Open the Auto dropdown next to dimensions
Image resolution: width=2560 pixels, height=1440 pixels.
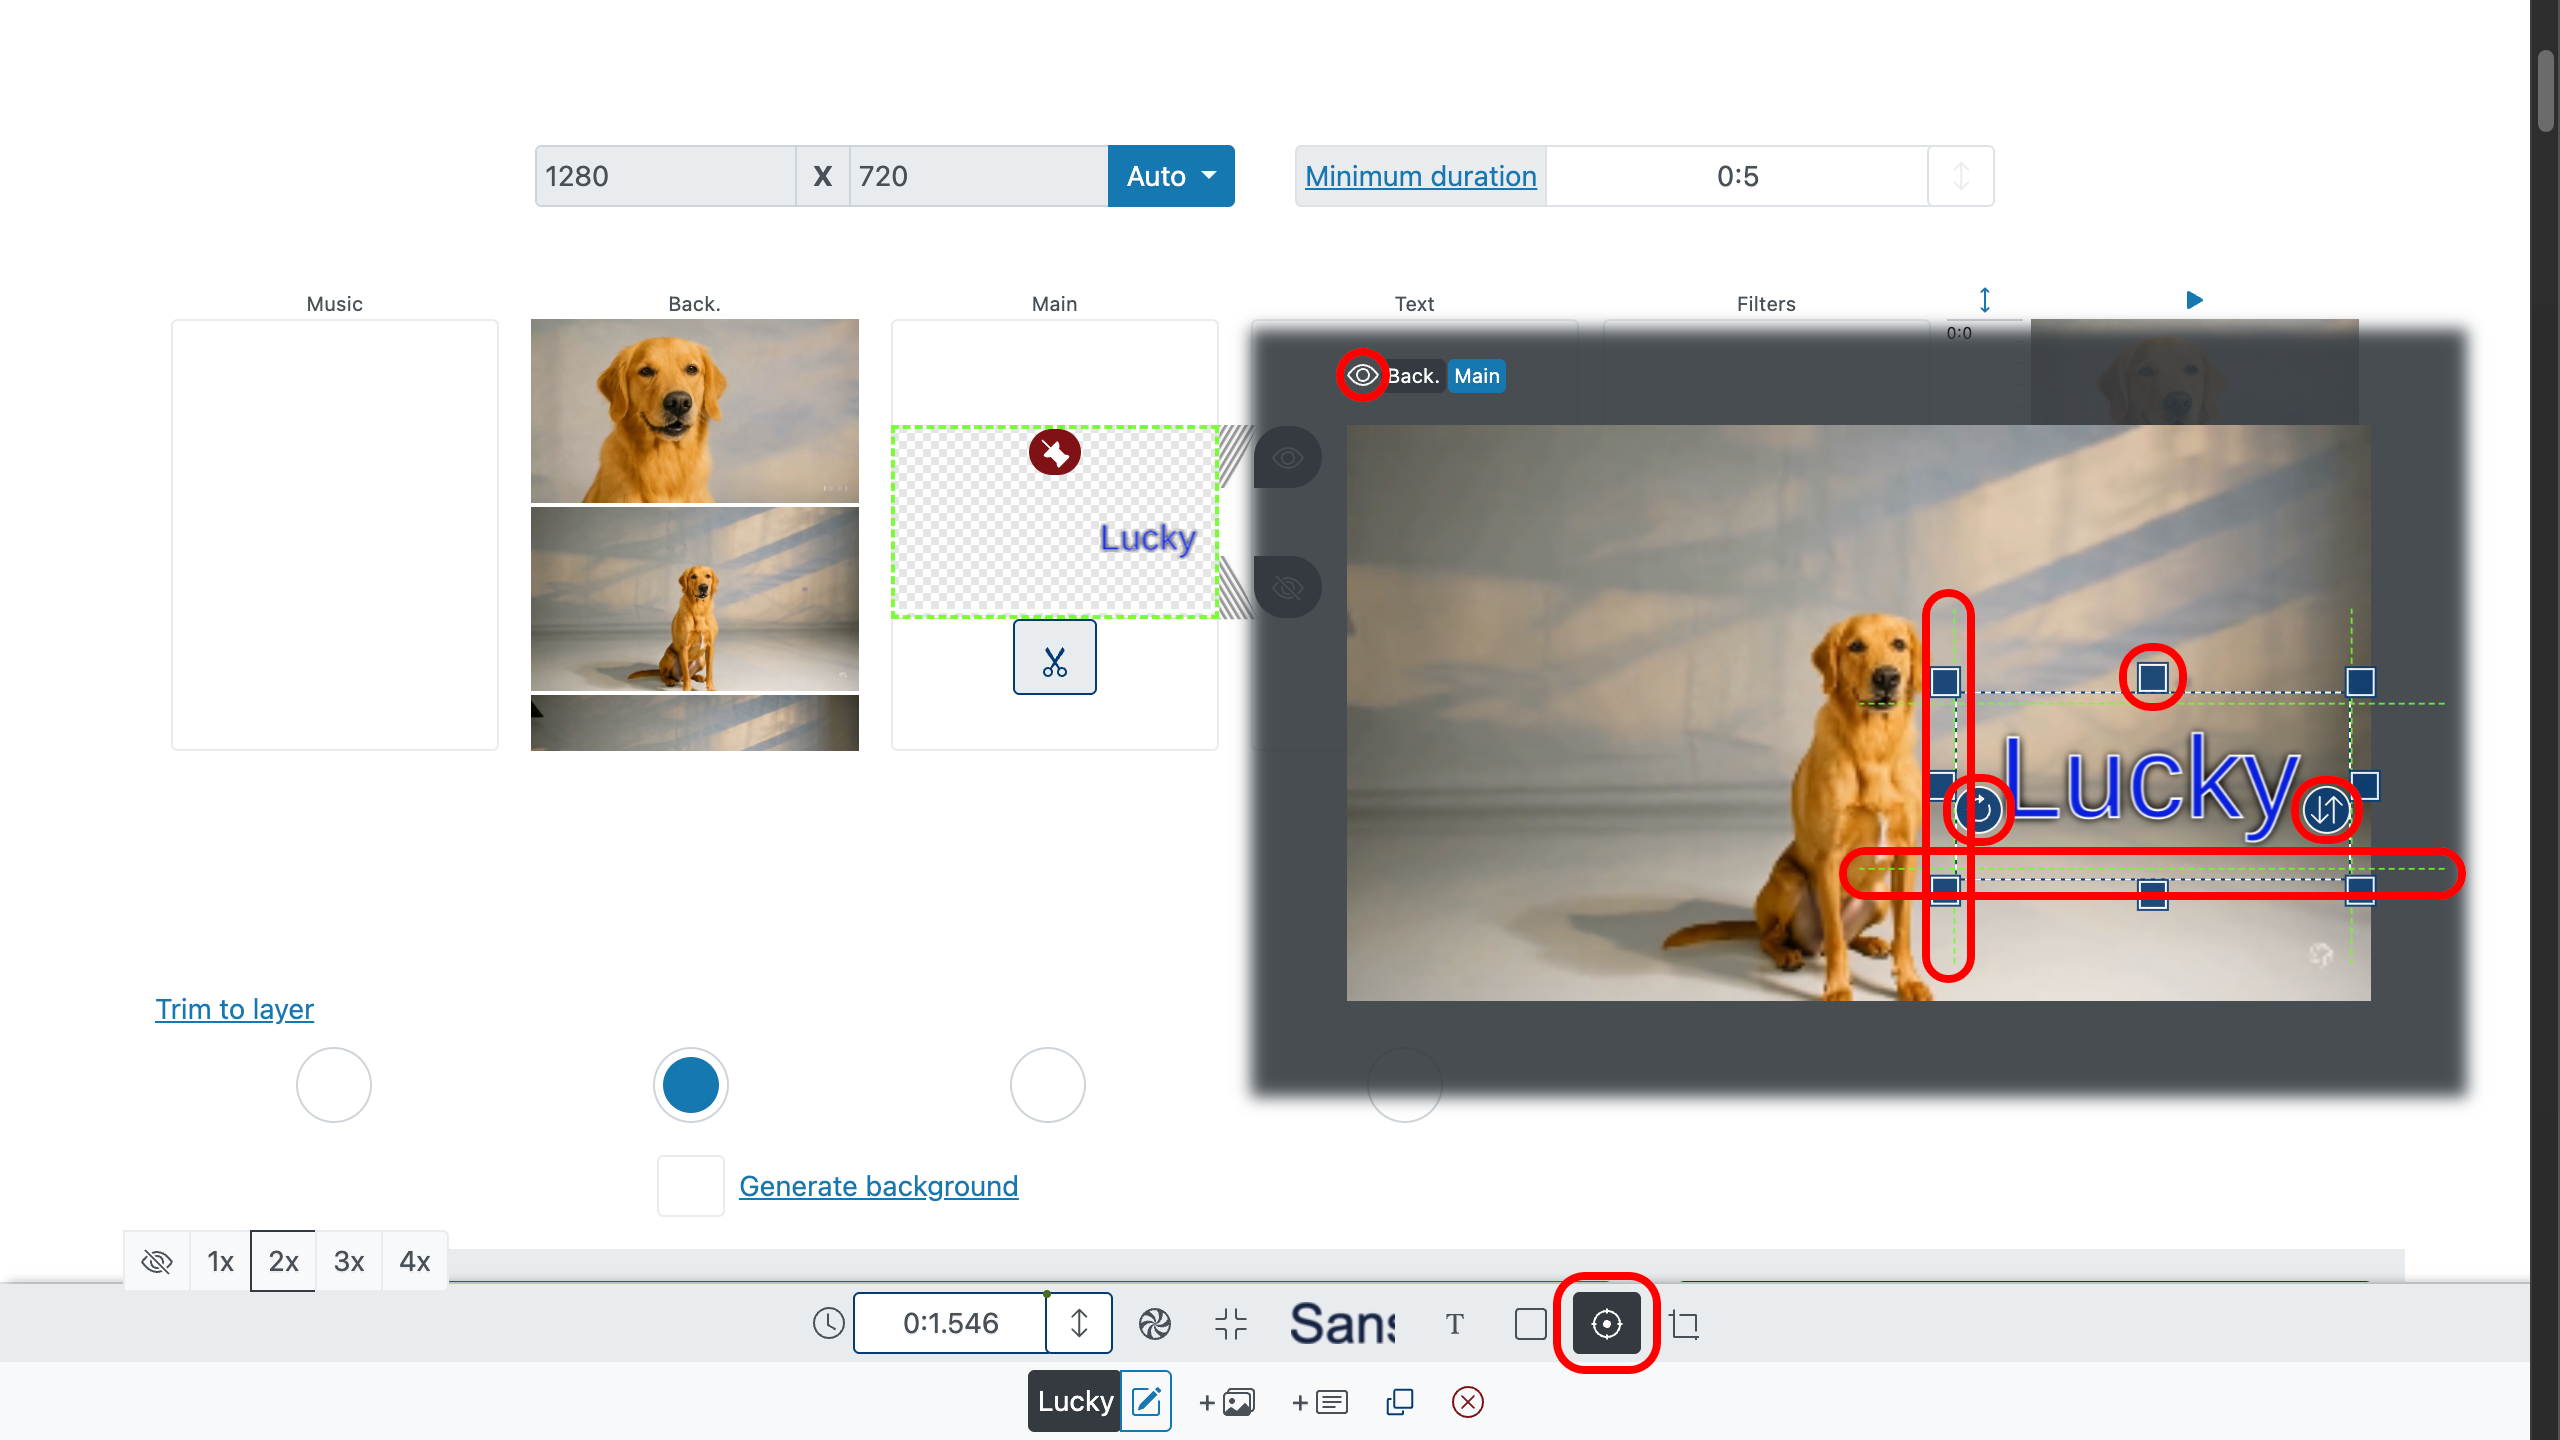[1170, 176]
